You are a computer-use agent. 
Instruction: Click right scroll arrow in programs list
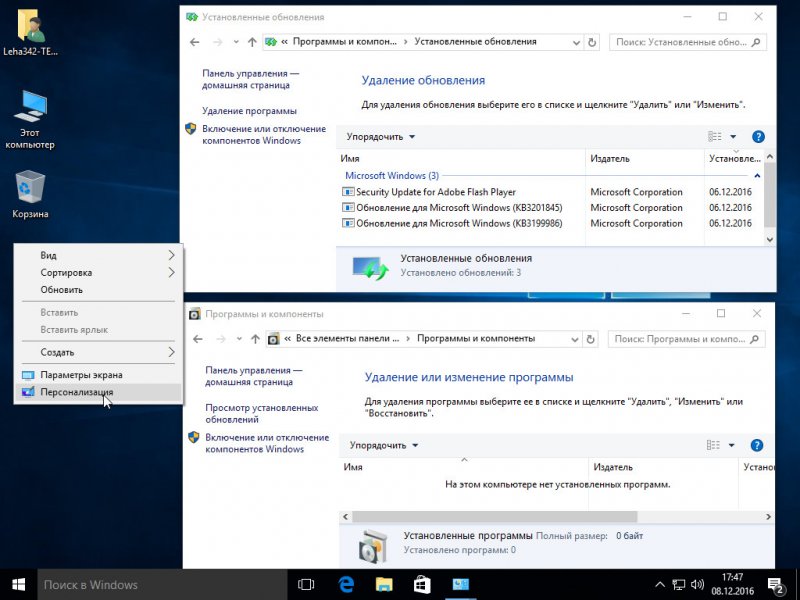[x=768, y=517]
